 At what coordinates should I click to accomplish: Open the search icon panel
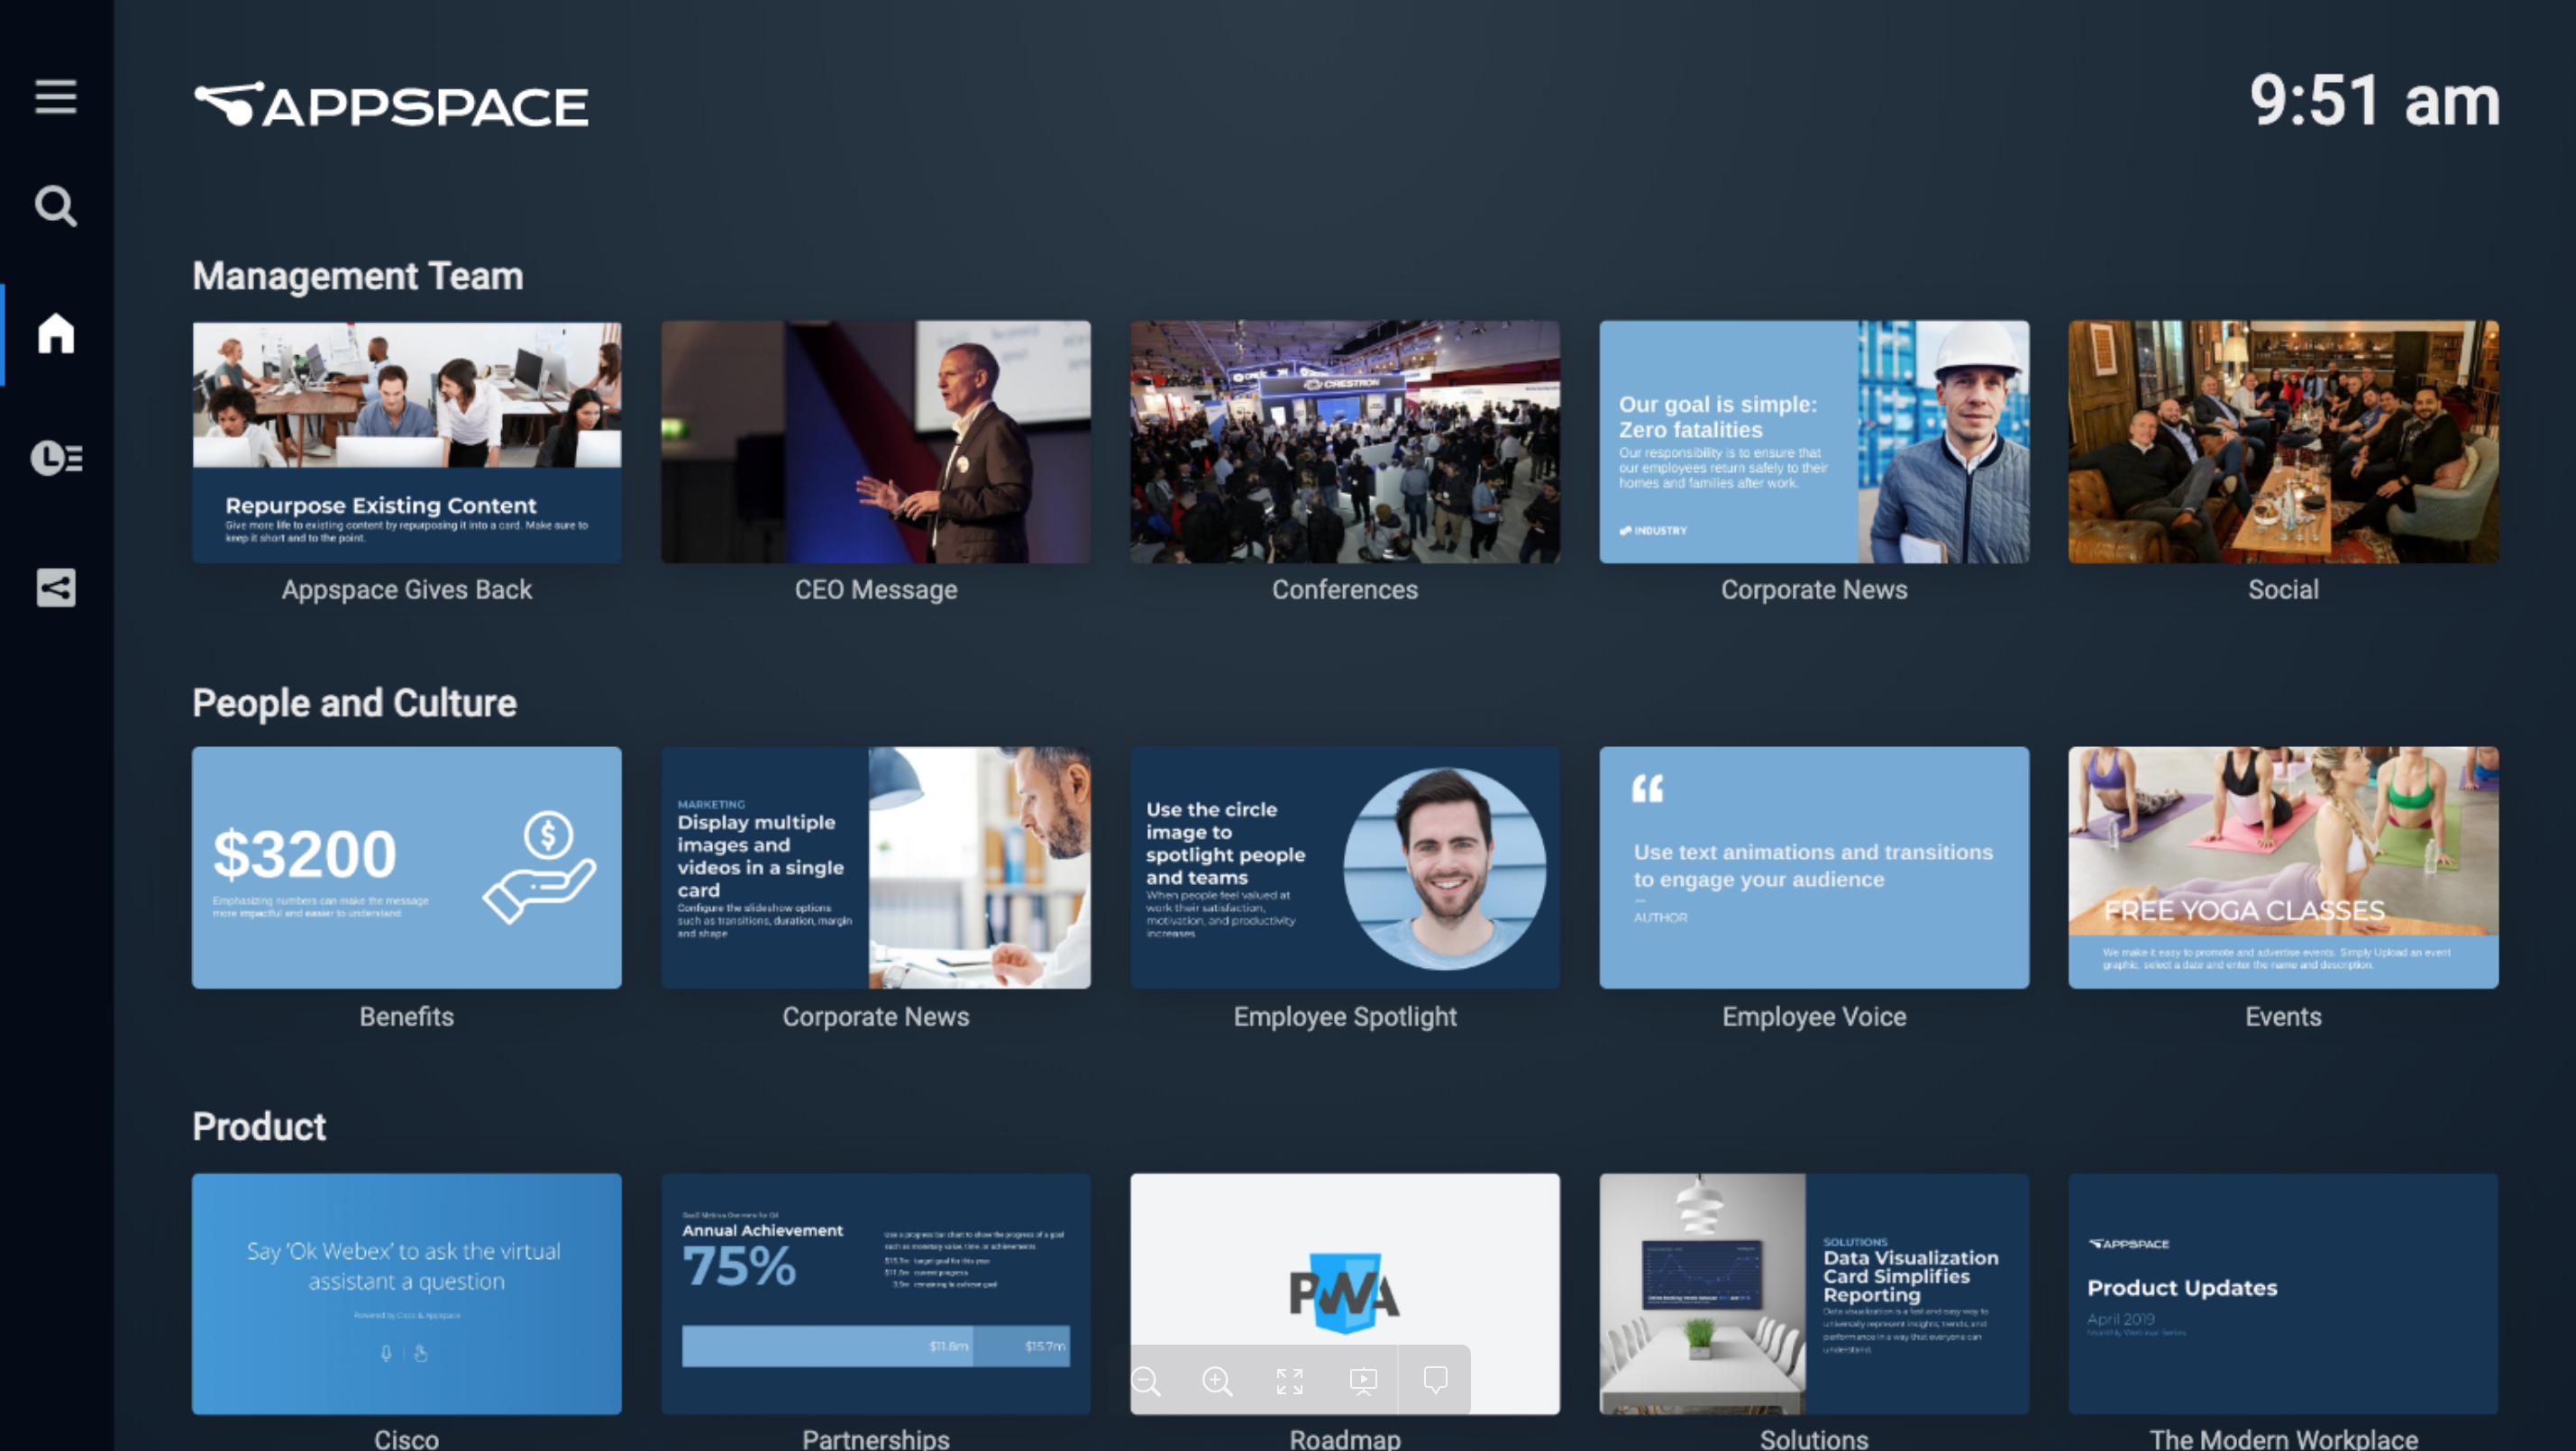[55, 205]
